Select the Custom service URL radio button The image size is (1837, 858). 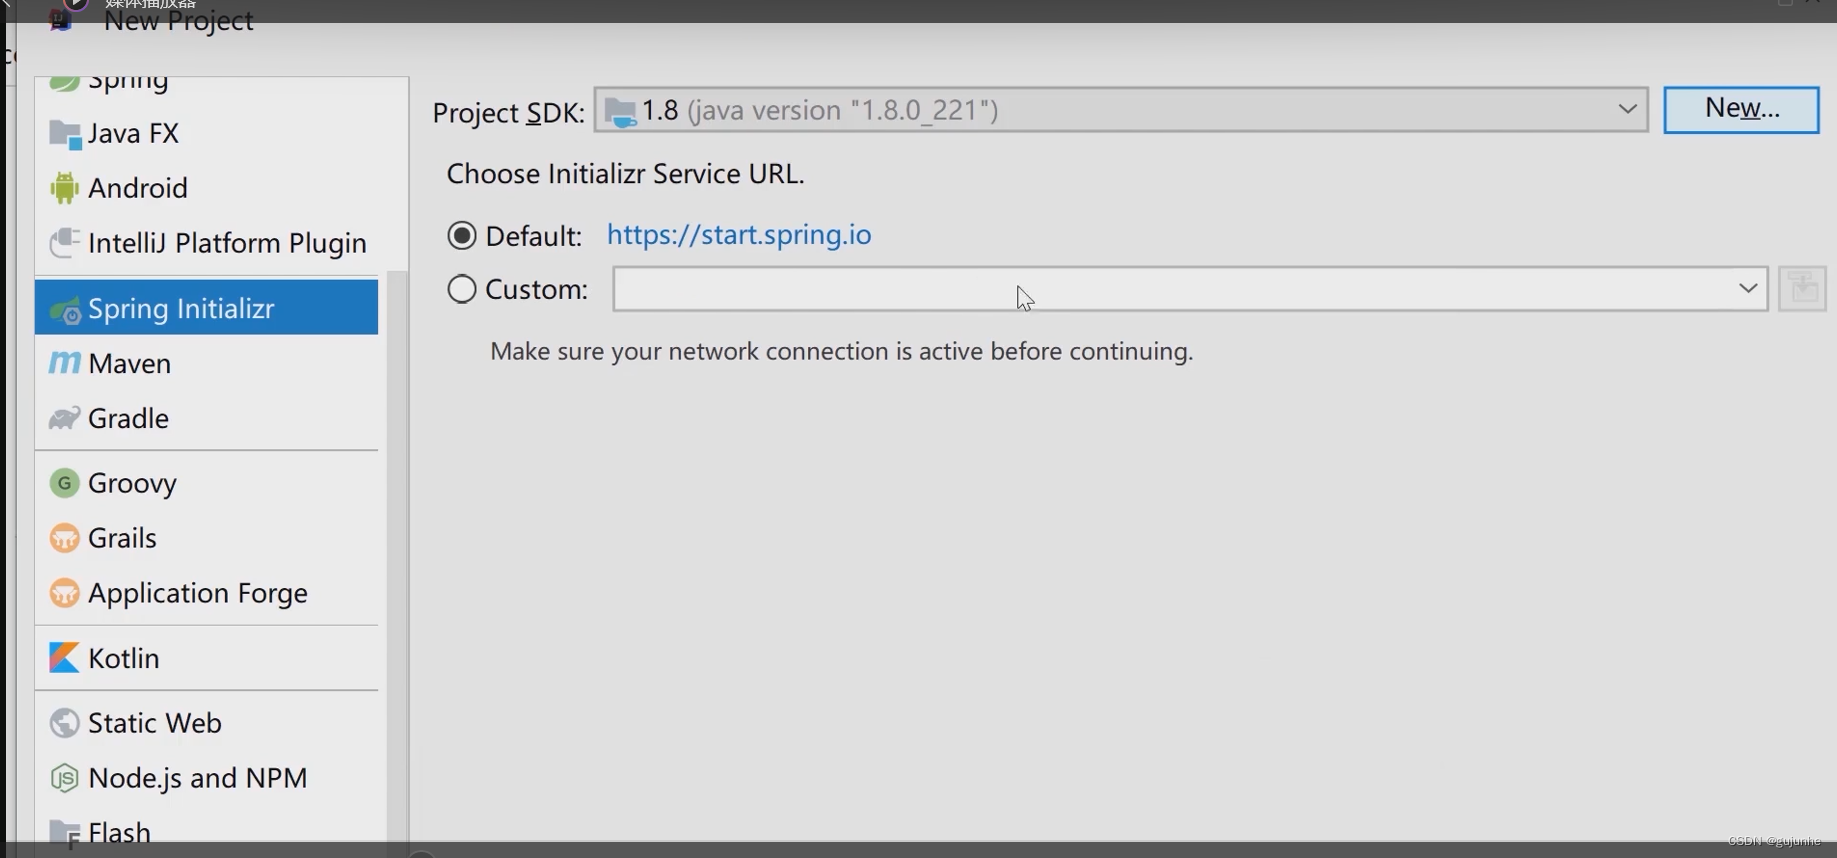pos(462,289)
